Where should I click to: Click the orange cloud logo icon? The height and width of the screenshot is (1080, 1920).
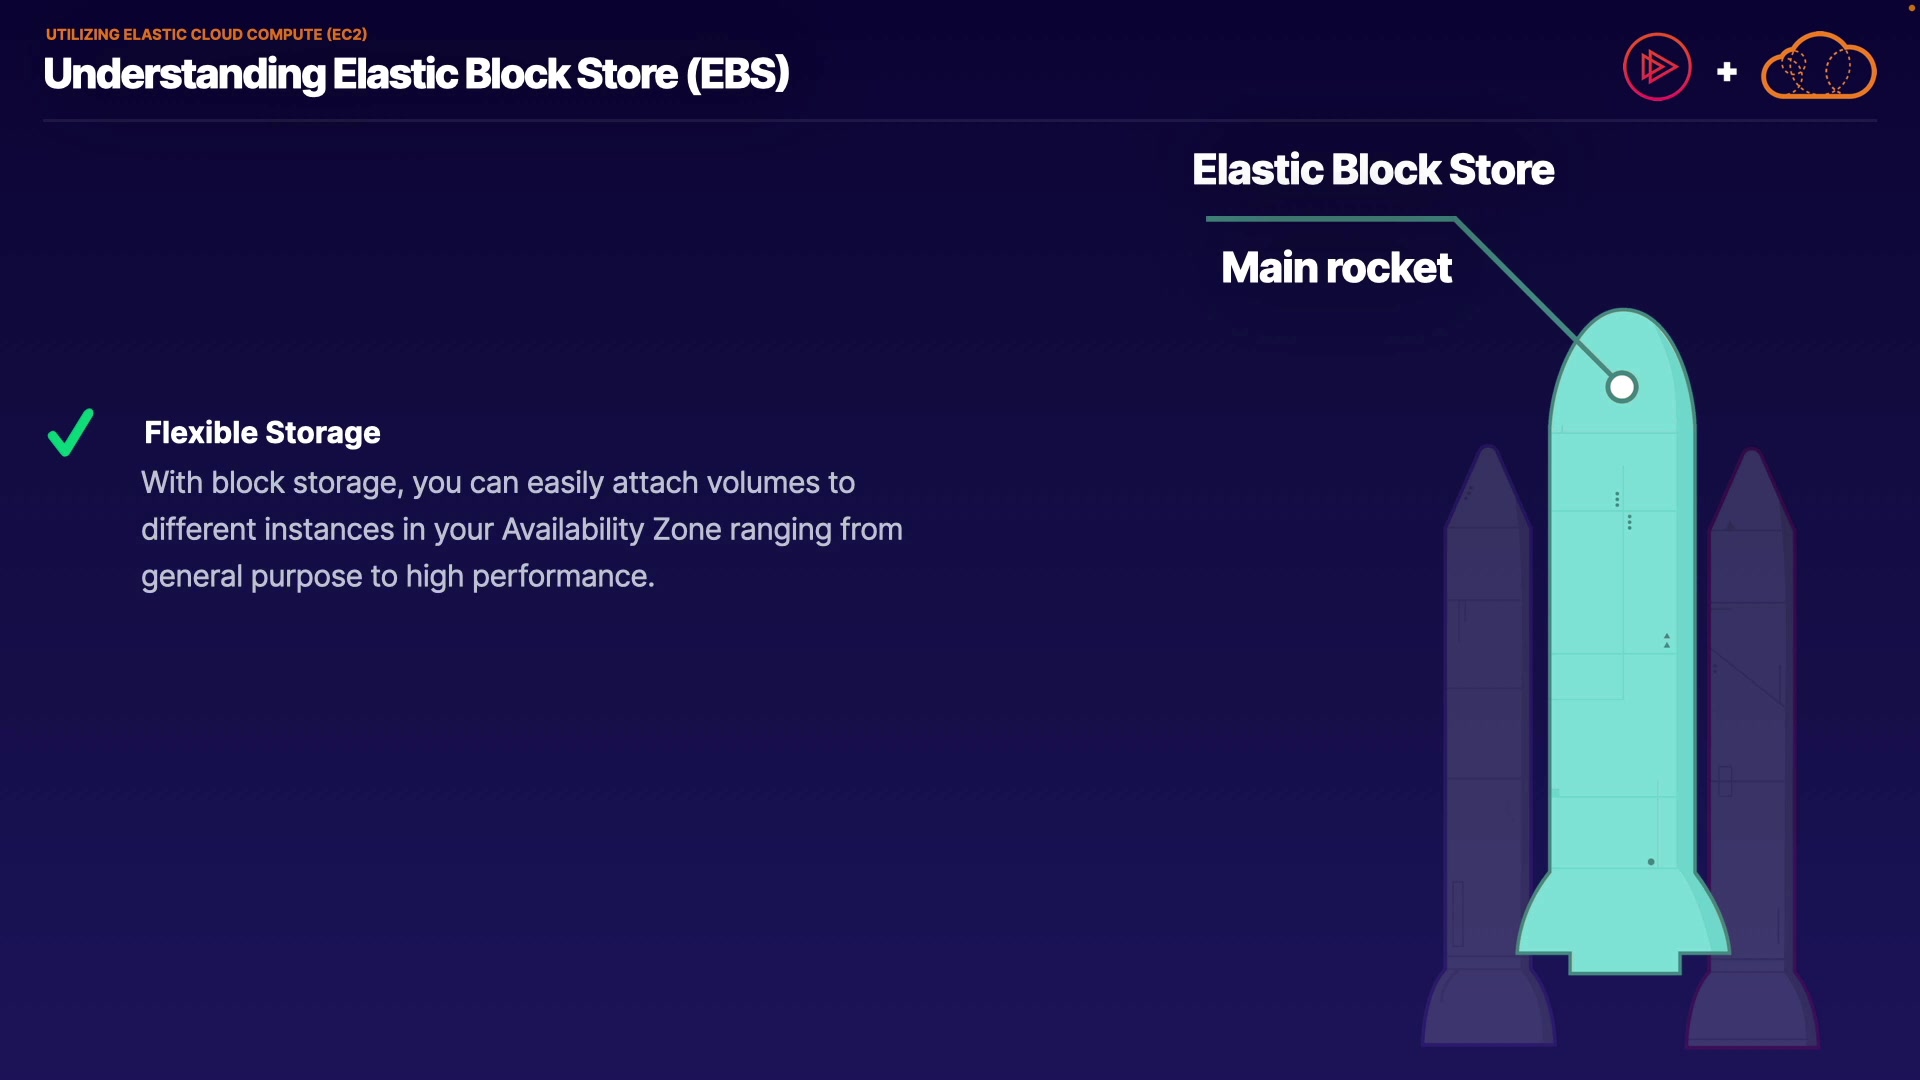point(1818,67)
